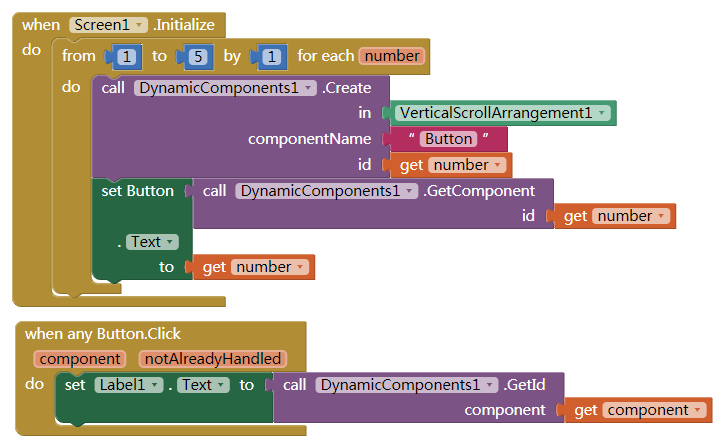Viewport: 717px width, 444px height.
Task: Open 'get number' dropdown beside Create id
Action: 469,165
